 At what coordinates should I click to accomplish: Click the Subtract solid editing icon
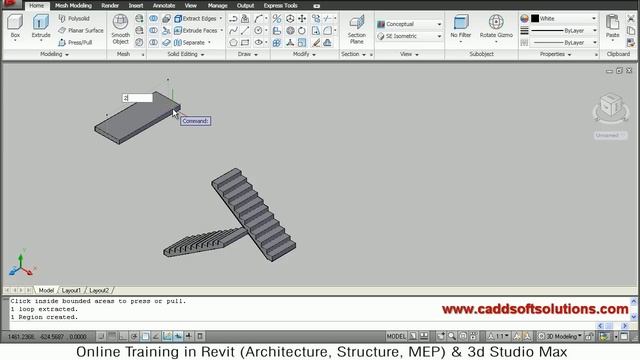[153, 30]
